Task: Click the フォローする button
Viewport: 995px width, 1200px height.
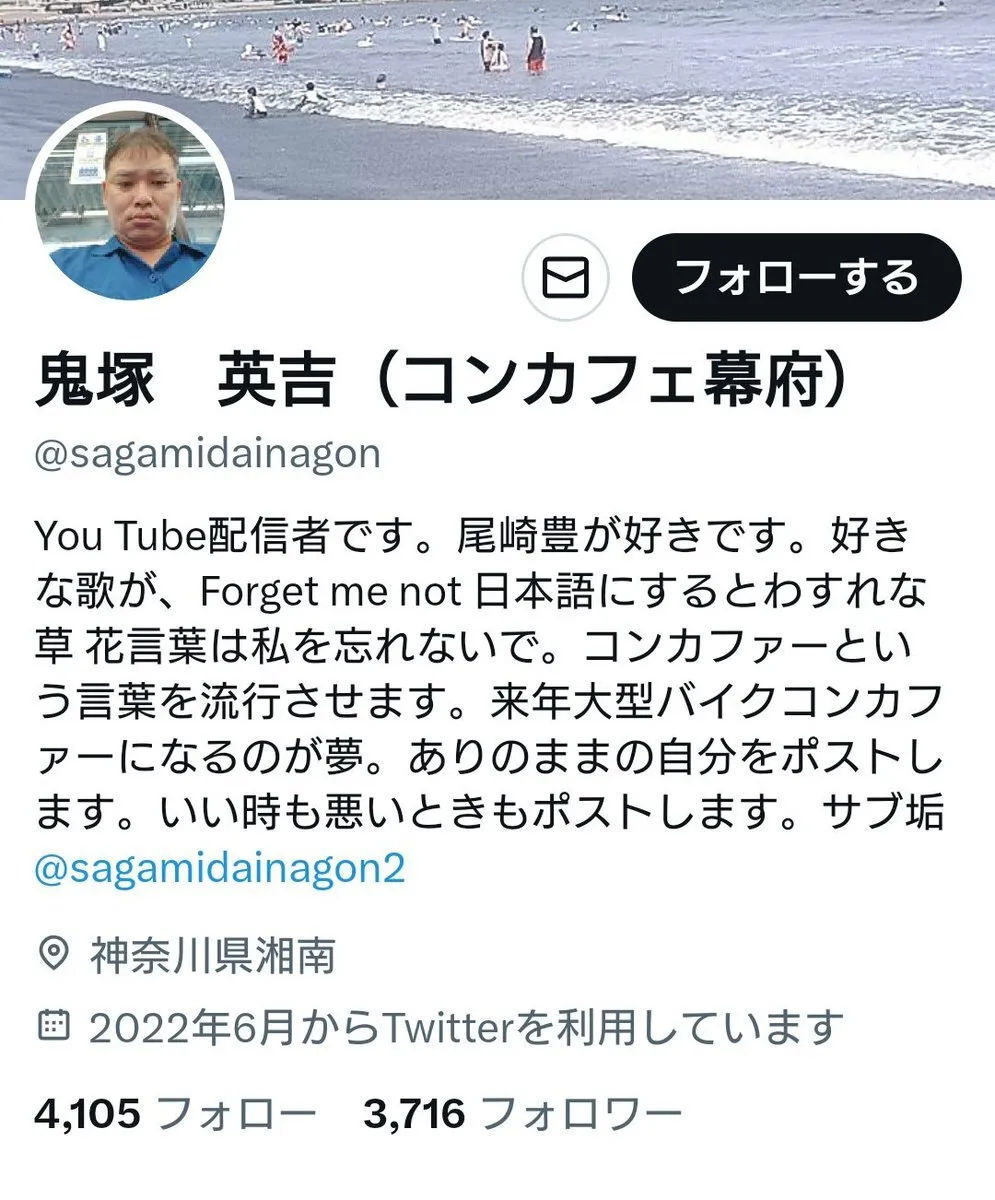Action: coord(796,277)
